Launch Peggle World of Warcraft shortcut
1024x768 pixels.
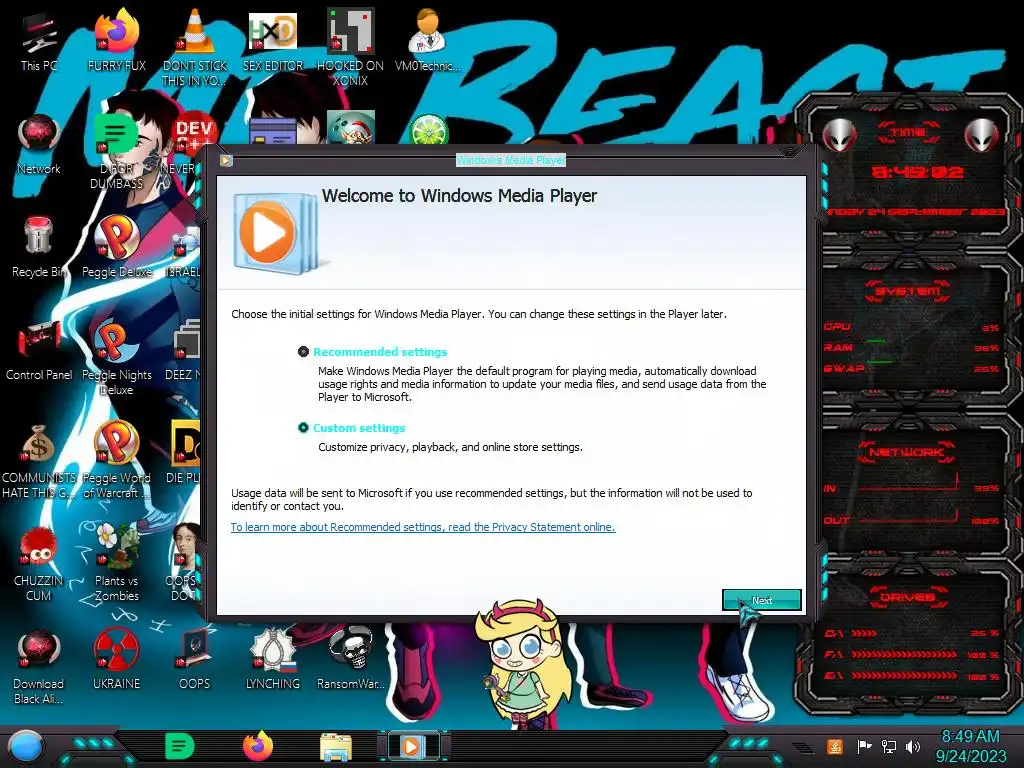point(116,460)
